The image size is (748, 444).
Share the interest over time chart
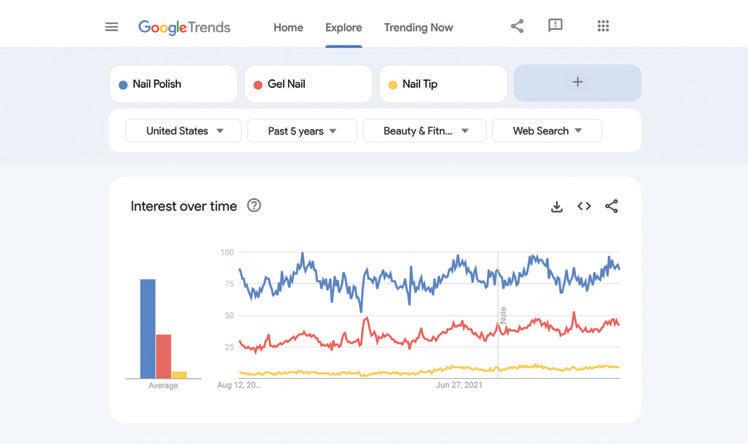(612, 206)
